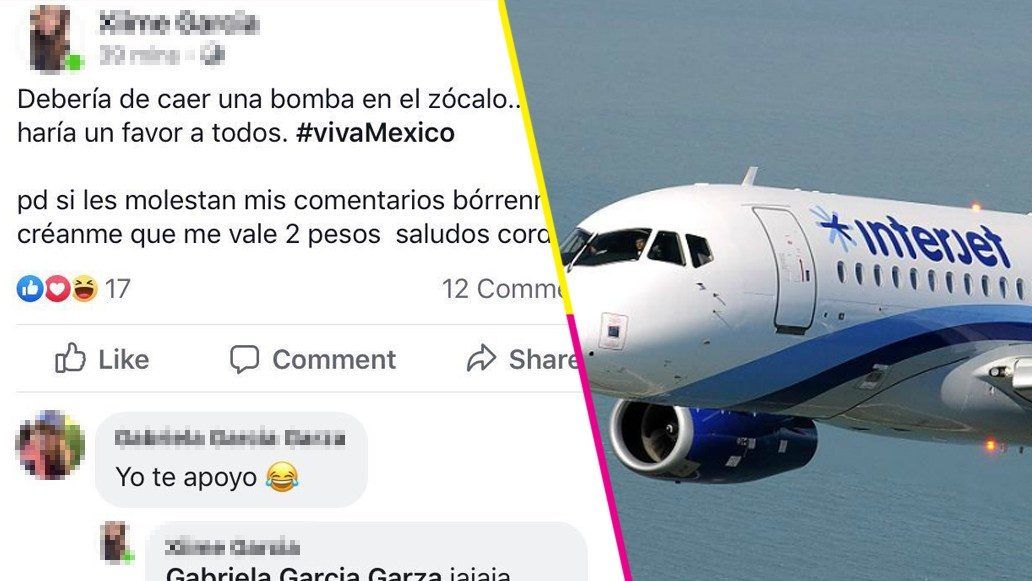The height and width of the screenshot is (581, 1032).
Task: Open the blurred first commenter name
Action: click(230, 438)
